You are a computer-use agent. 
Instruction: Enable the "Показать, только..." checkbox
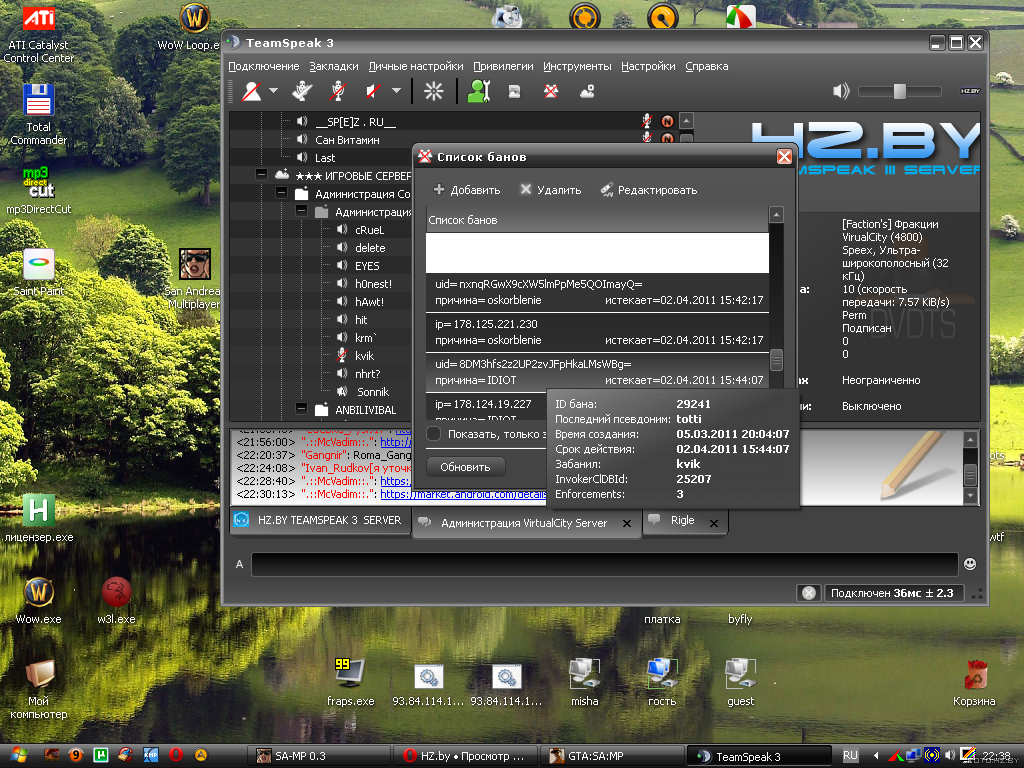(x=434, y=433)
